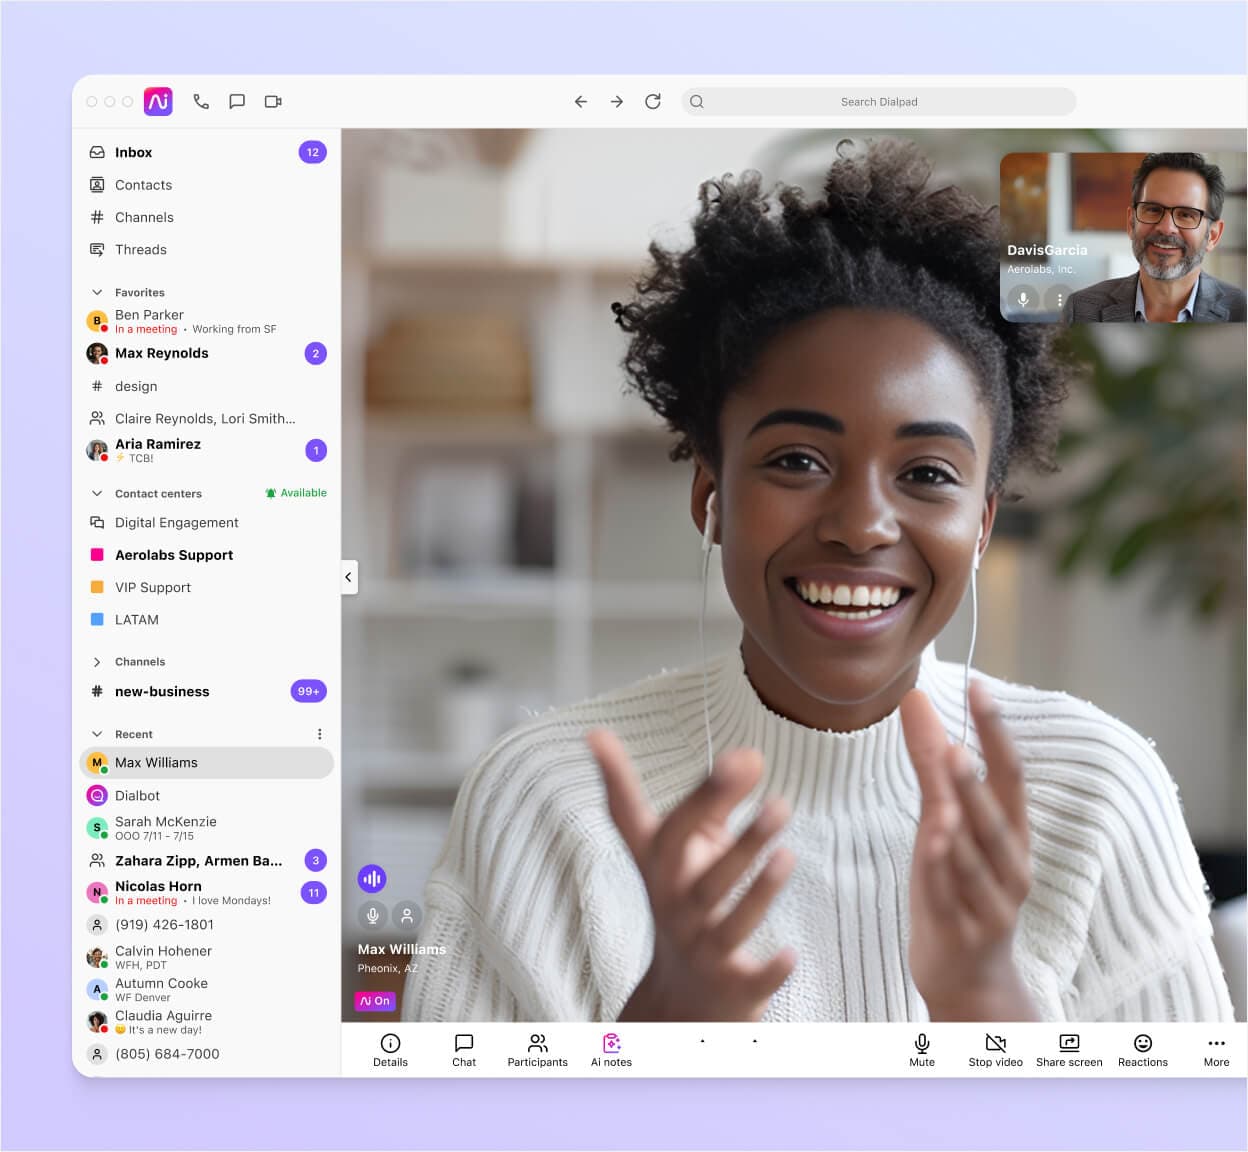Open Max Reynolds conversation
Viewport: 1248px width, 1152px height.
point(162,353)
